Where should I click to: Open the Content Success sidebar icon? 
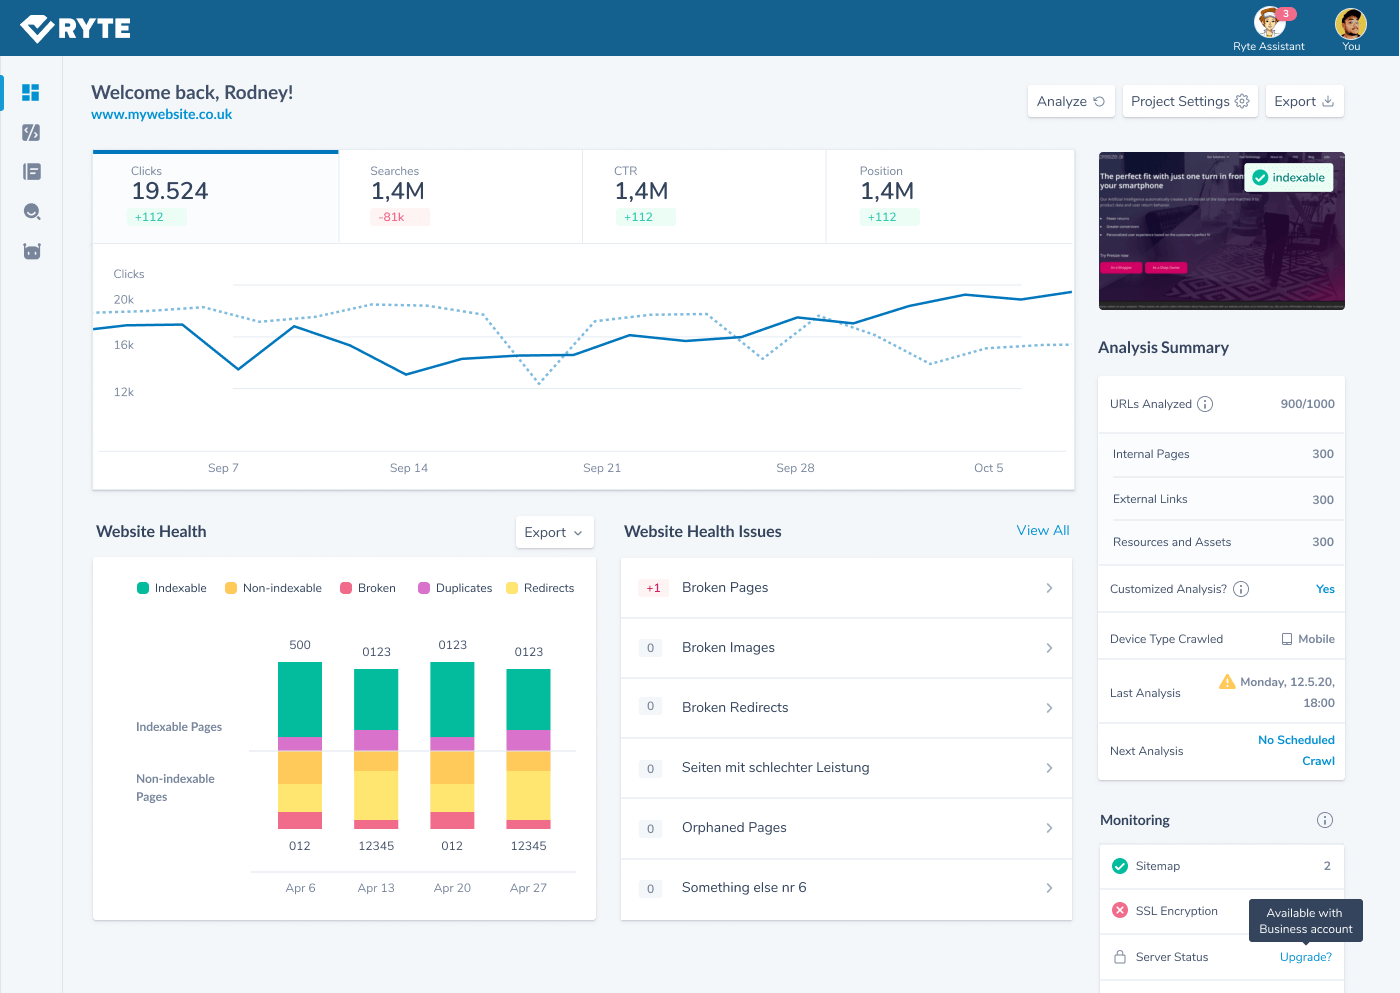[31, 171]
